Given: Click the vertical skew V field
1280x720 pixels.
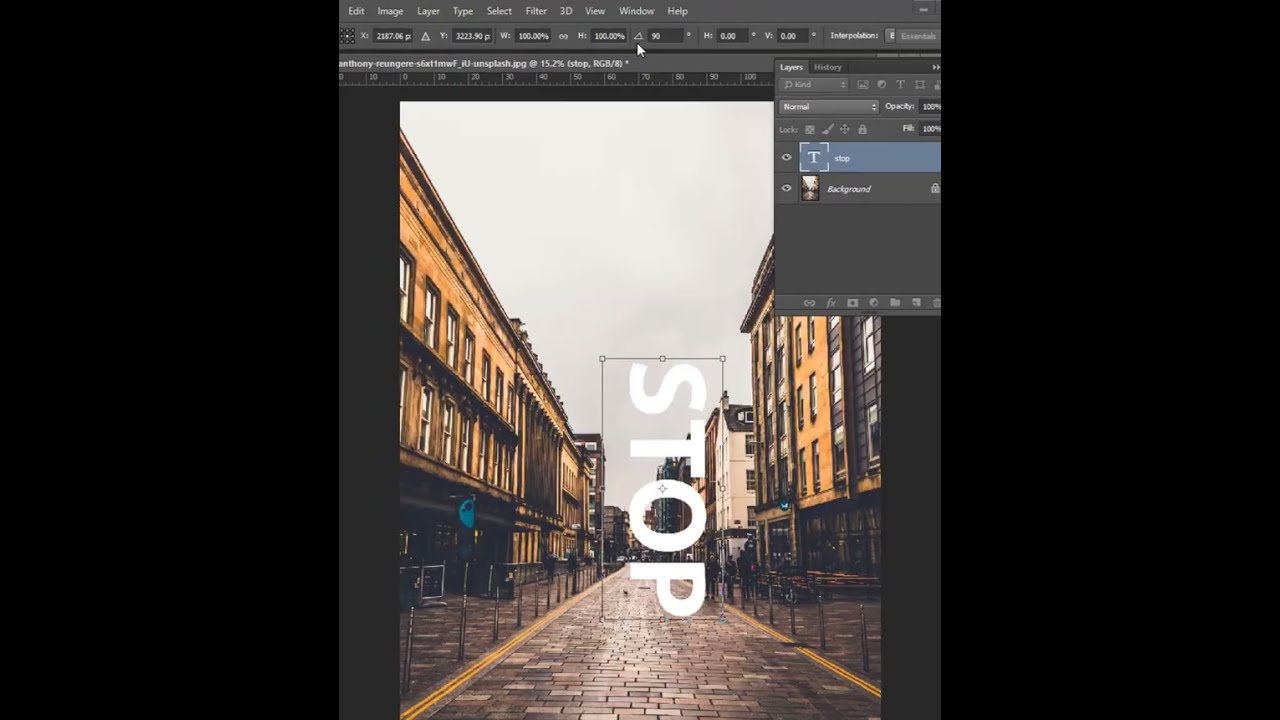Looking at the screenshot, I should pyautogui.click(x=793, y=36).
